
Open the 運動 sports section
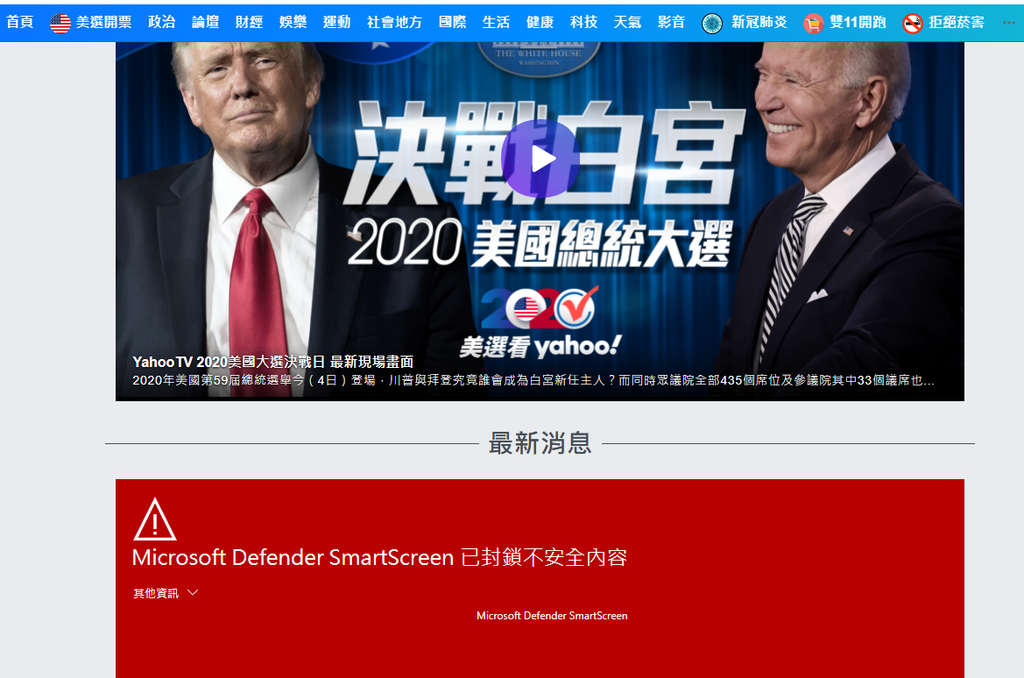point(336,22)
